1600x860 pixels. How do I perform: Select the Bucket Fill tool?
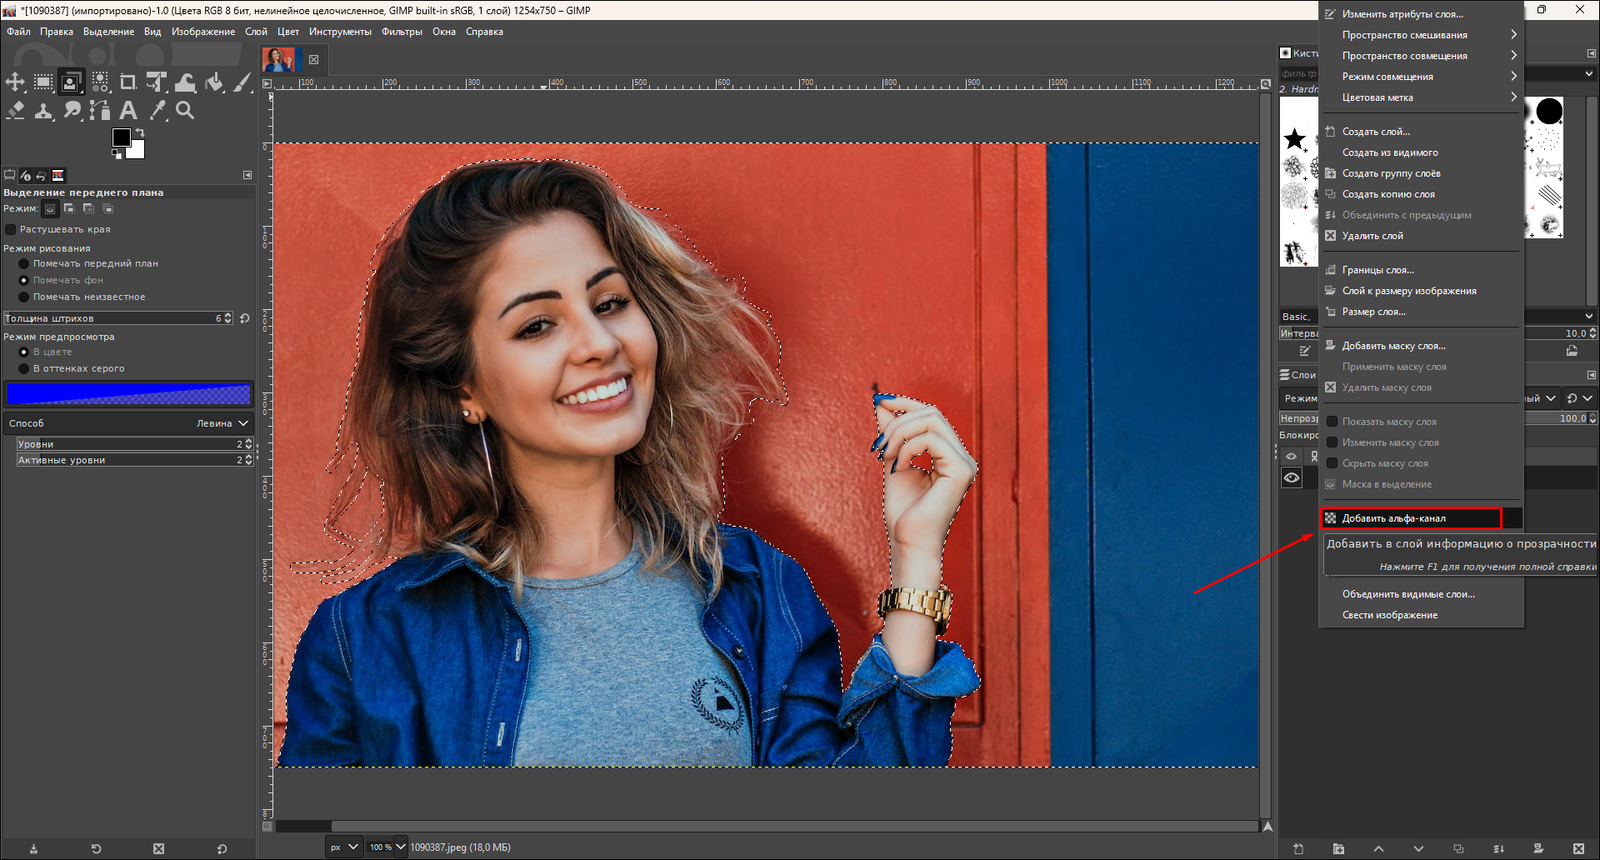[214, 82]
